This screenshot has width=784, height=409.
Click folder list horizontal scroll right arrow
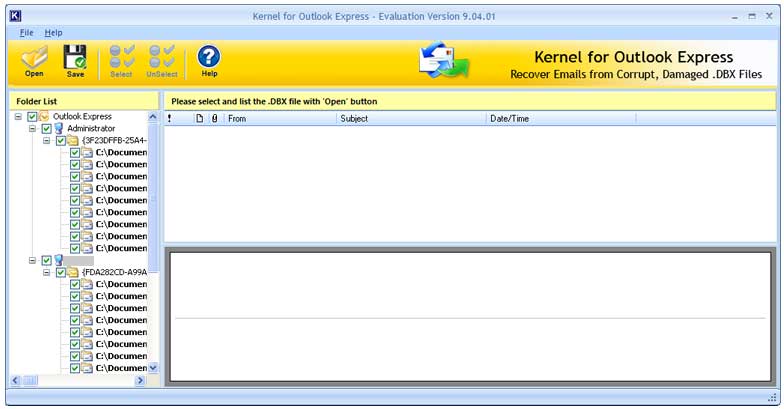[140, 380]
